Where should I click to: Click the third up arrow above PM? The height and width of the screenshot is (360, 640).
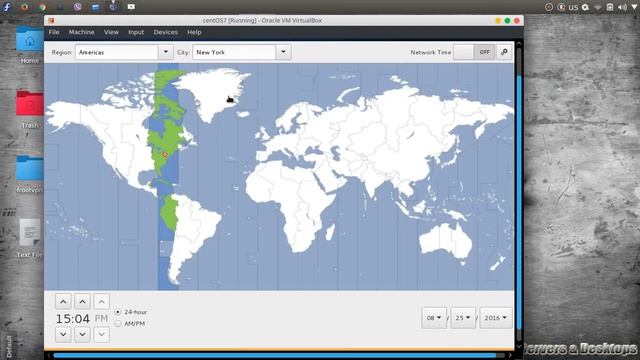(x=102, y=302)
